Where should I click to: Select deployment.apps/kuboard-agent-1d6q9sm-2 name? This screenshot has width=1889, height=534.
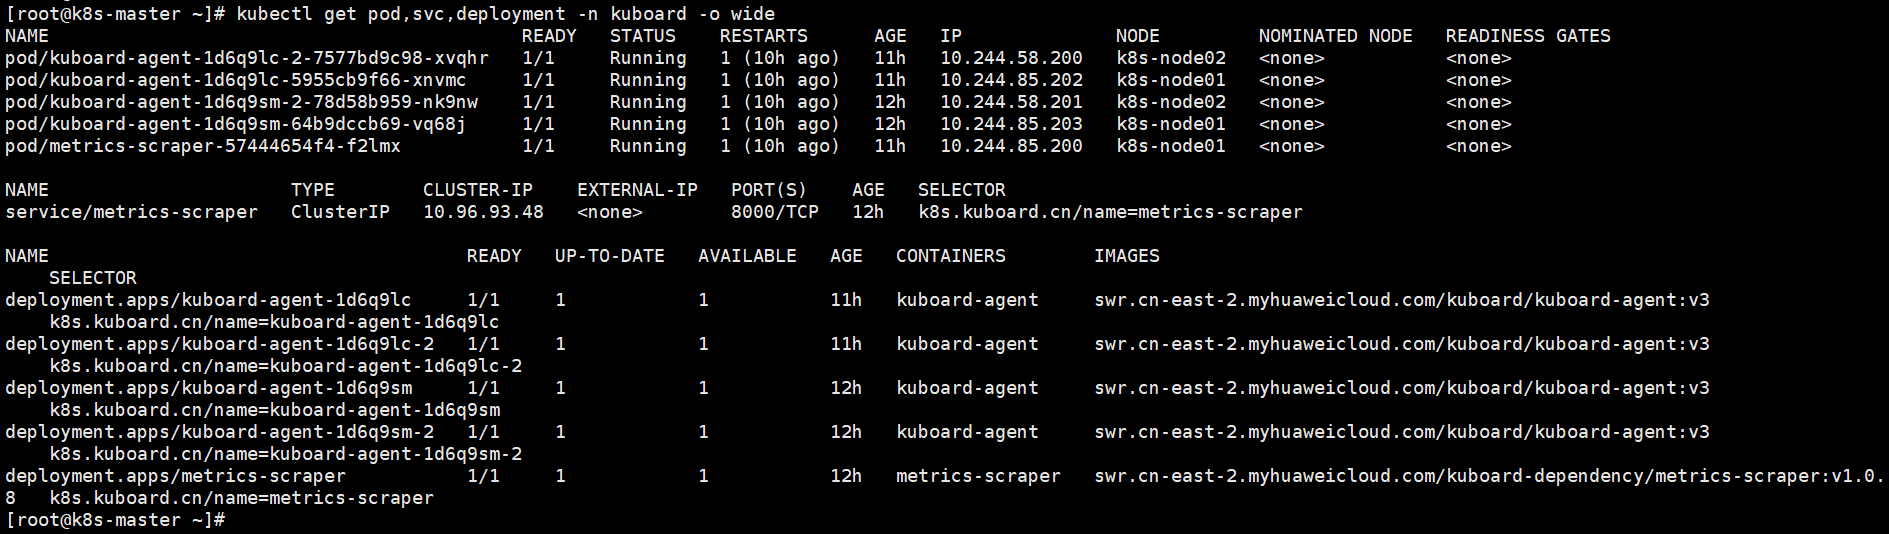pyautogui.click(x=219, y=432)
